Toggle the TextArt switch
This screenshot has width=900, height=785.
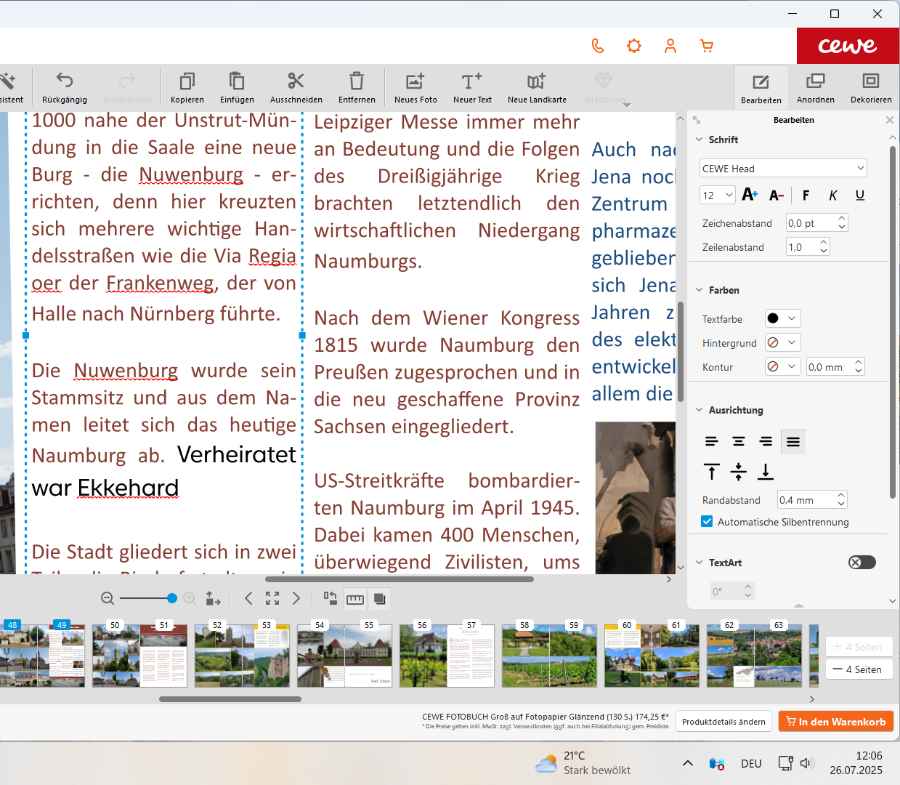[861, 563]
